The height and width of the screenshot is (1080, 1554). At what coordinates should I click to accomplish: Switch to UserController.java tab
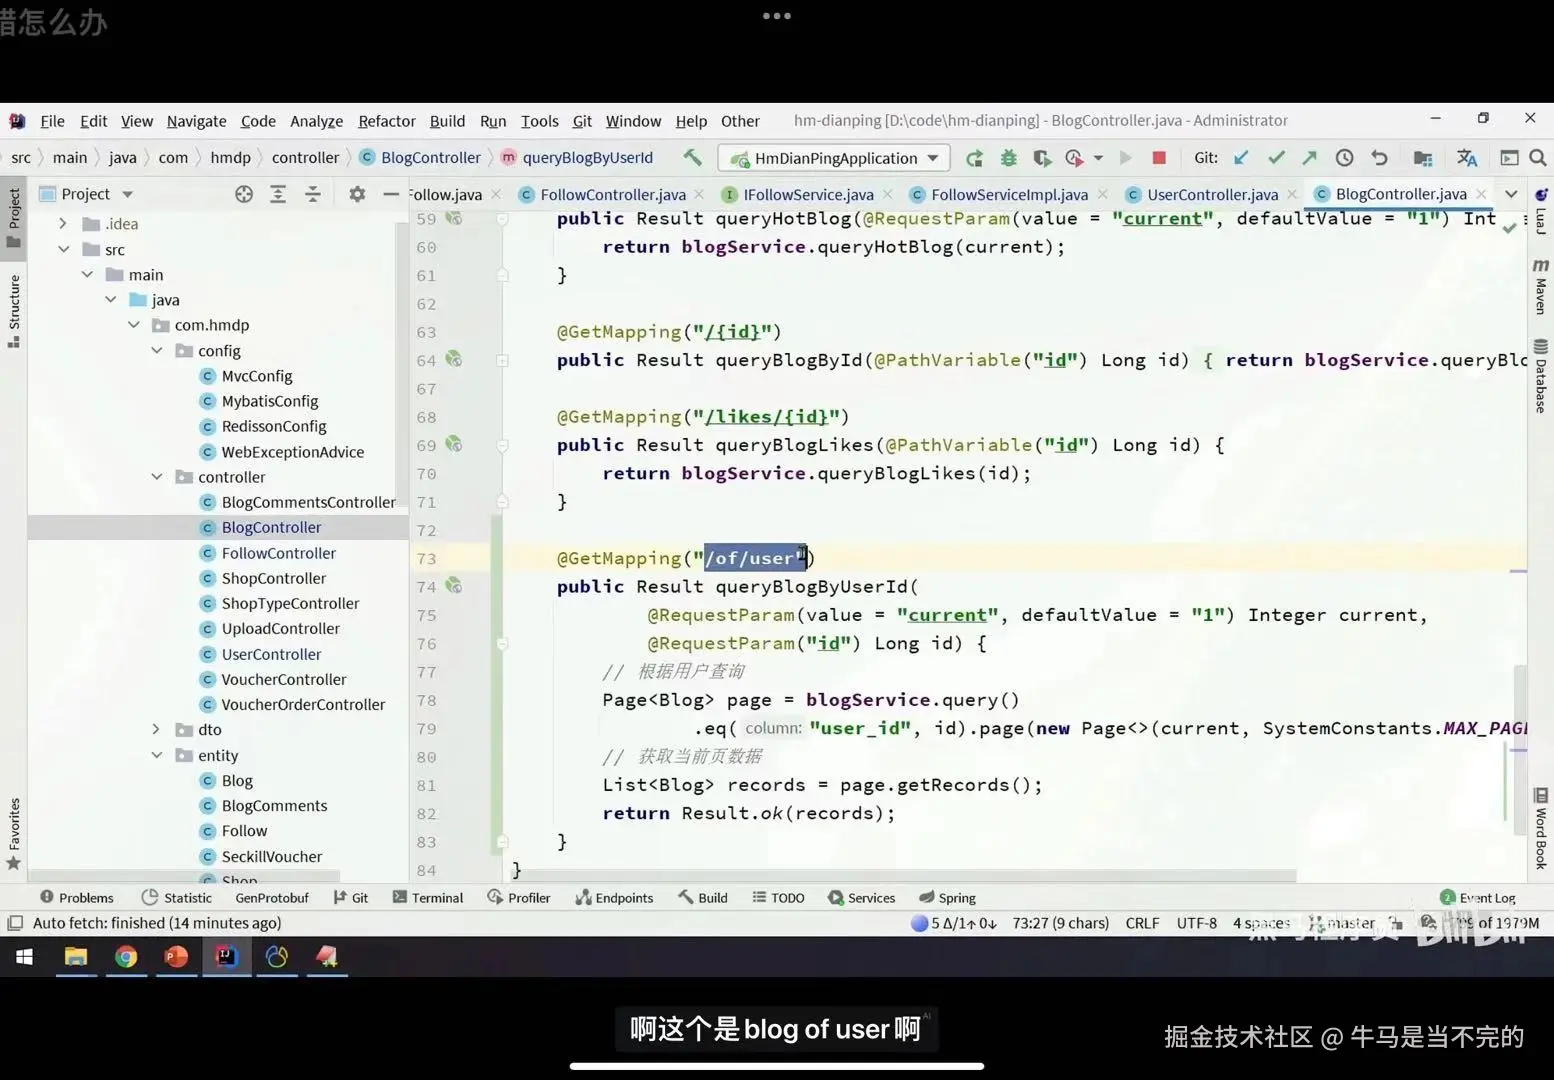click(1212, 194)
